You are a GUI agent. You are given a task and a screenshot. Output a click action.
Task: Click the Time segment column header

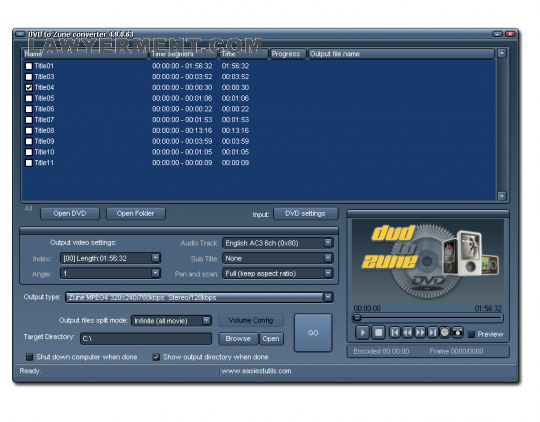pyautogui.click(x=184, y=54)
